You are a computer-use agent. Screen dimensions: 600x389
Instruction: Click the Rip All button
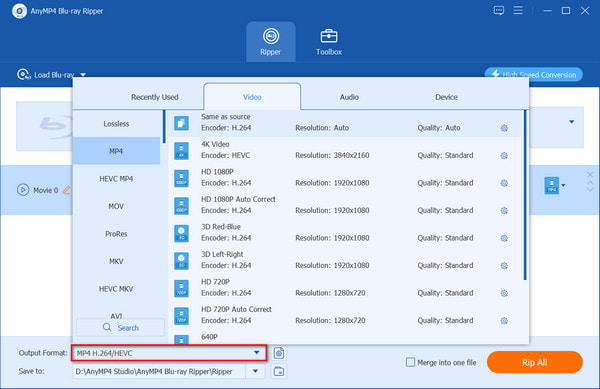click(x=535, y=362)
